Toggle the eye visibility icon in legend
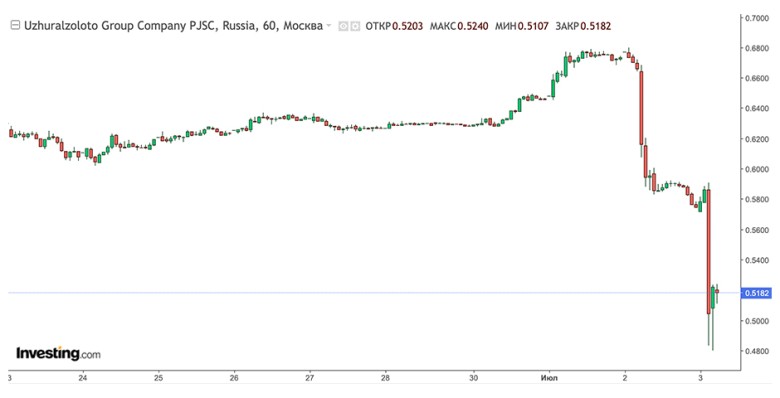 click(x=343, y=26)
